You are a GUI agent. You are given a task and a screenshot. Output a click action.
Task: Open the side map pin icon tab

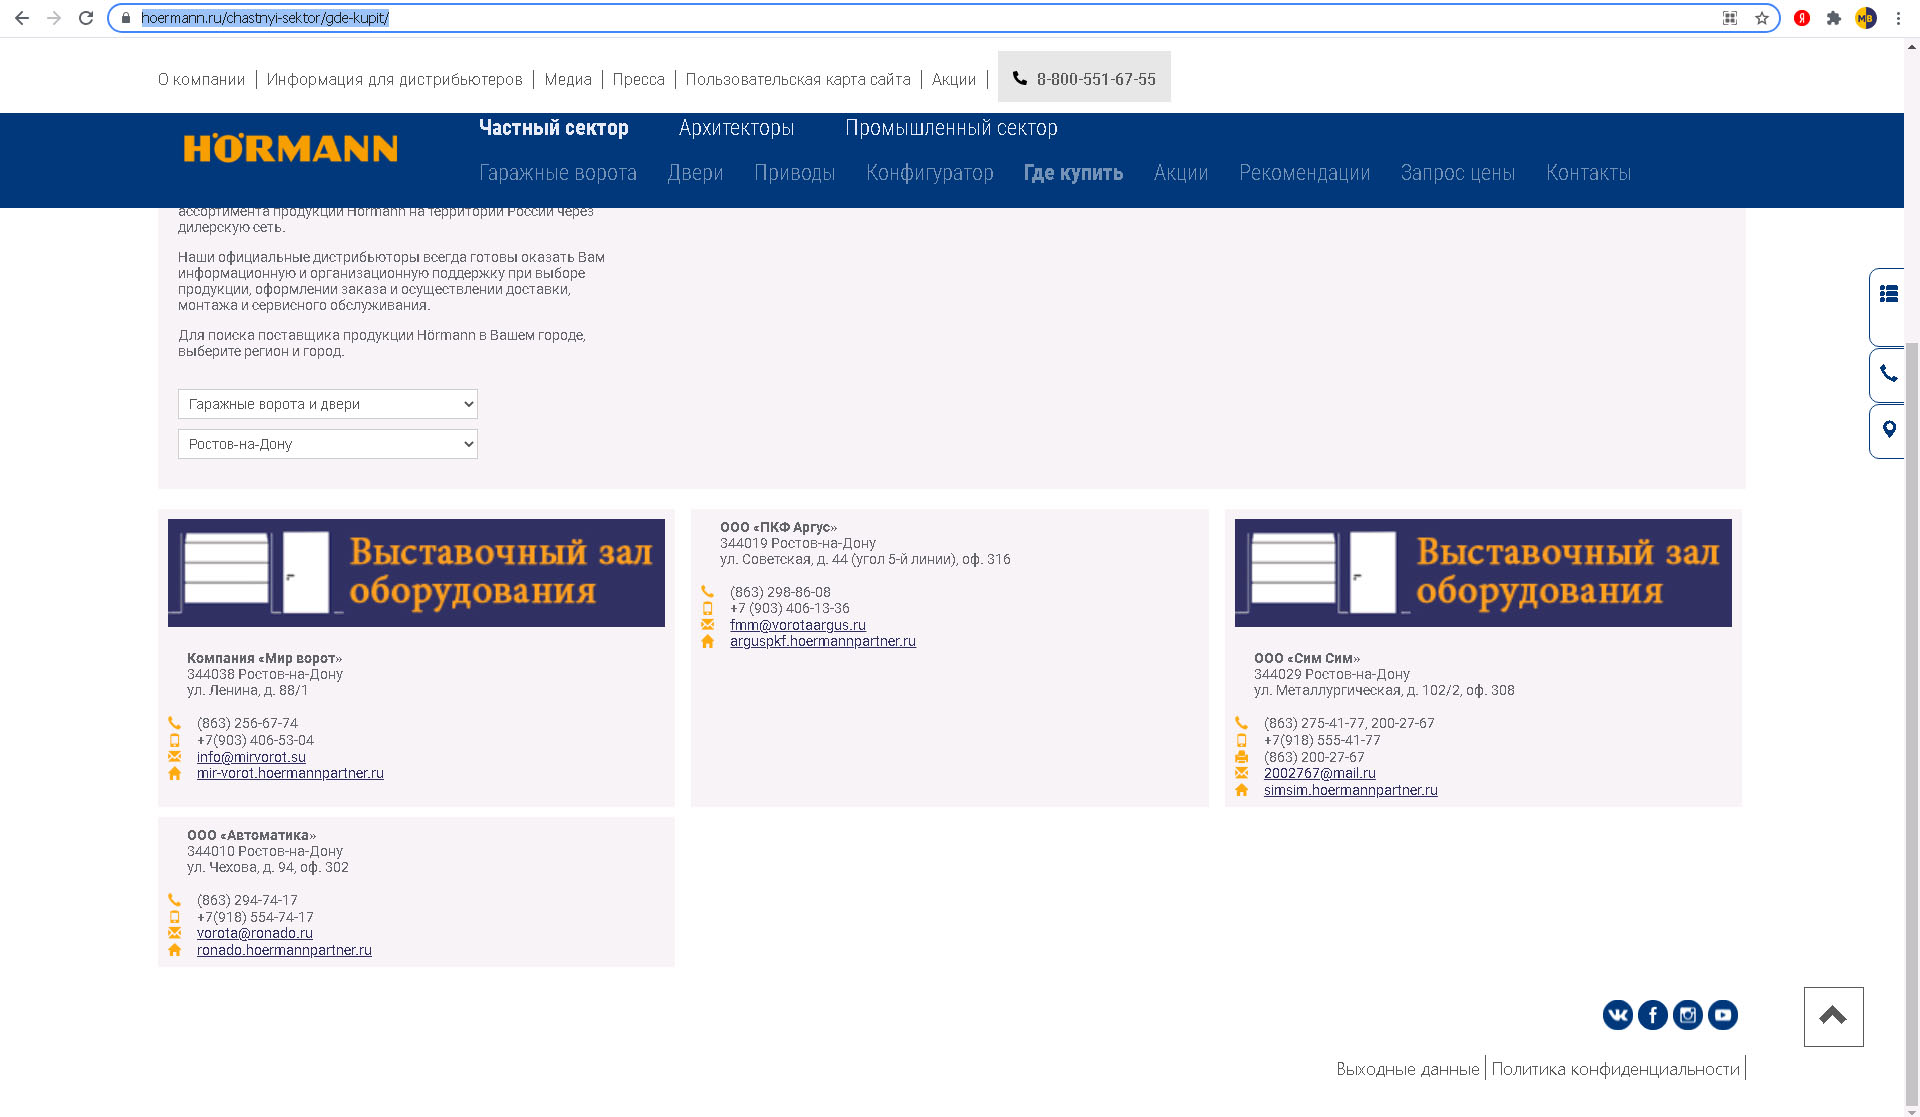(x=1888, y=430)
